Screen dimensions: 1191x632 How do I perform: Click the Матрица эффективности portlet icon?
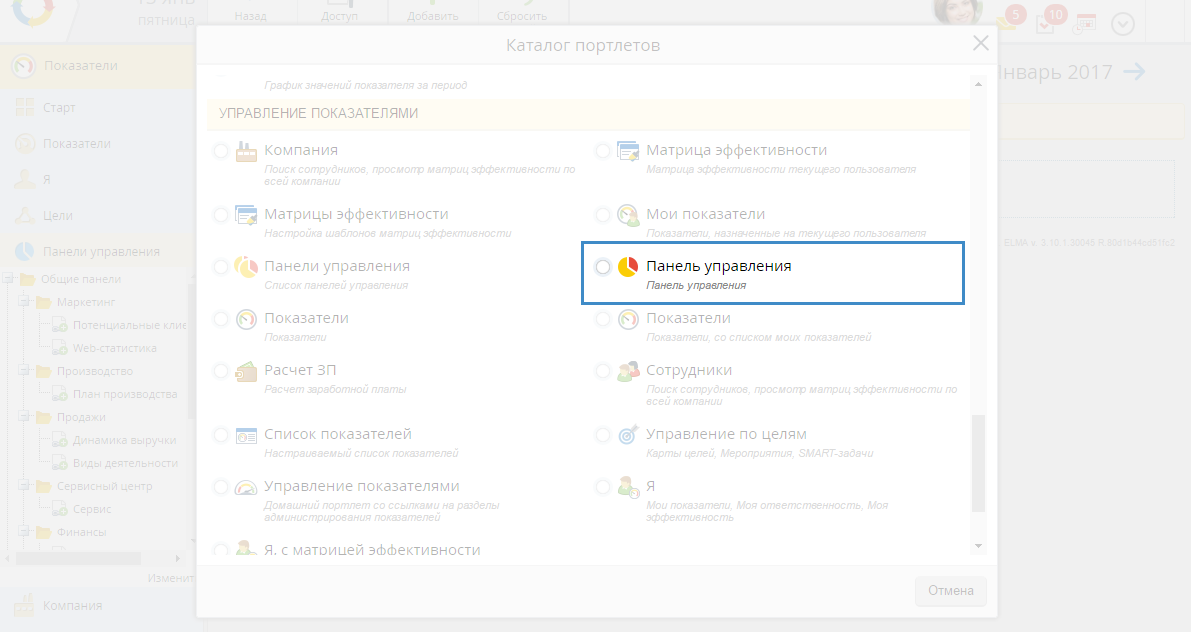click(x=628, y=151)
